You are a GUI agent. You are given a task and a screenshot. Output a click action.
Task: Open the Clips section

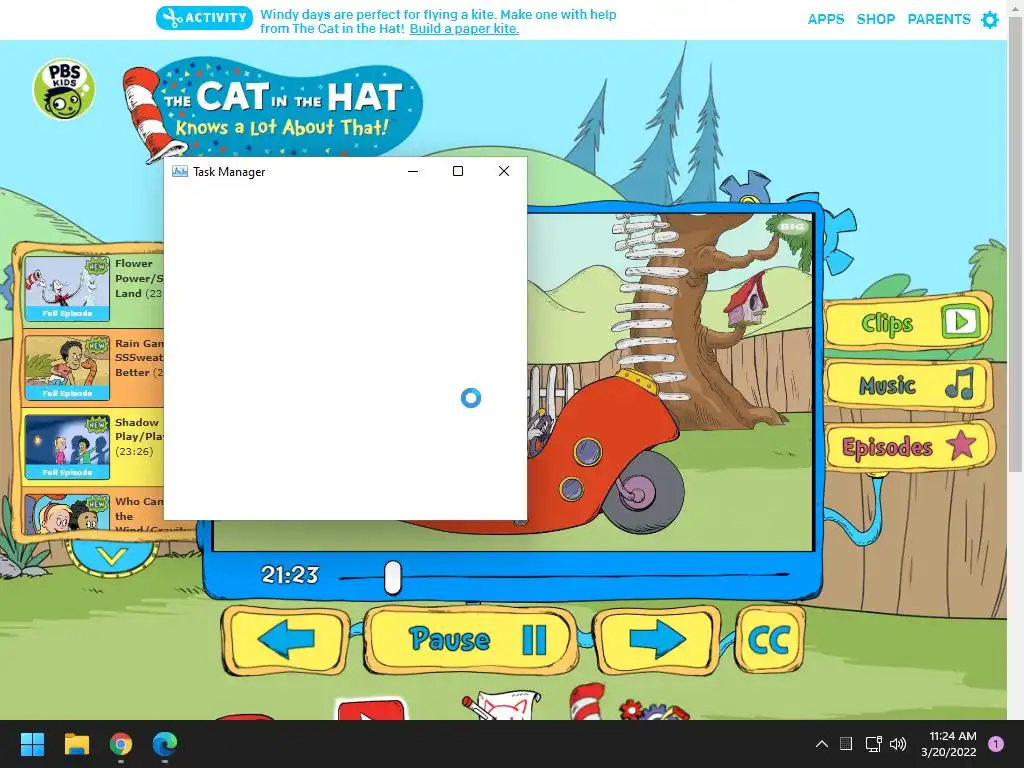coord(909,323)
